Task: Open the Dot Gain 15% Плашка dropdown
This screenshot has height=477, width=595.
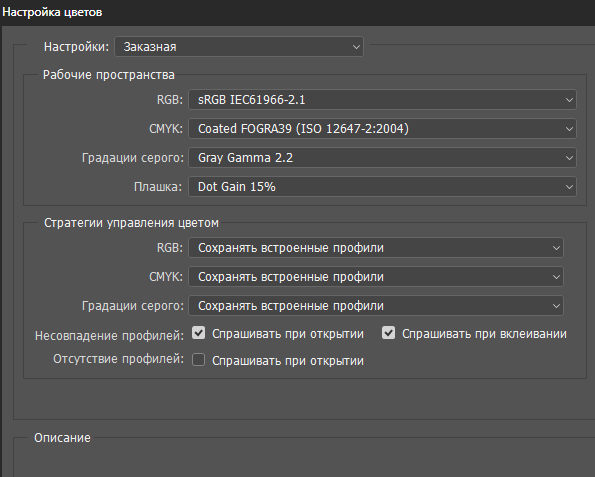Action: [382, 187]
